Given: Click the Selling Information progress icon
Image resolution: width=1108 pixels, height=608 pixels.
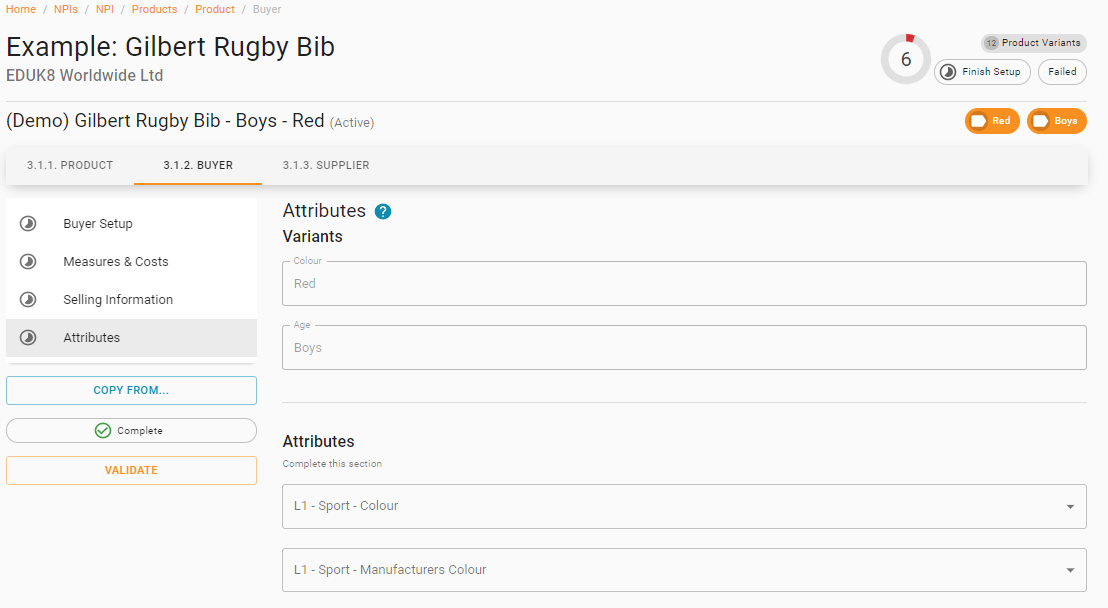Looking at the screenshot, I should tap(28, 300).
